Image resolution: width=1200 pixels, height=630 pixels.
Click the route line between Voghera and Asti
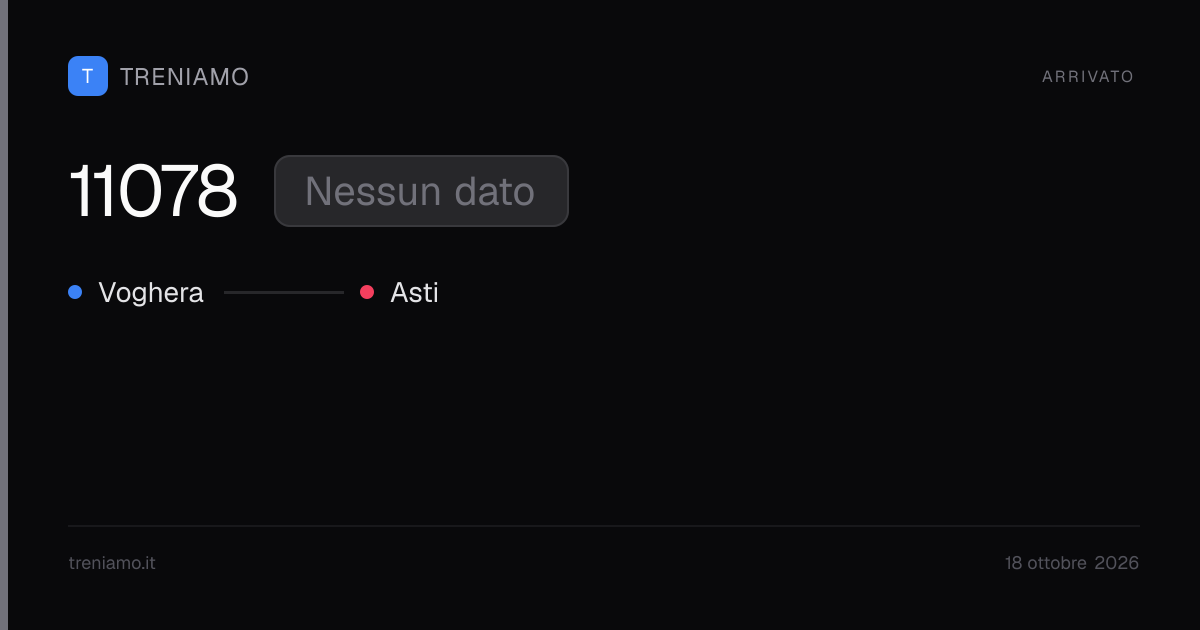[284, 292]
